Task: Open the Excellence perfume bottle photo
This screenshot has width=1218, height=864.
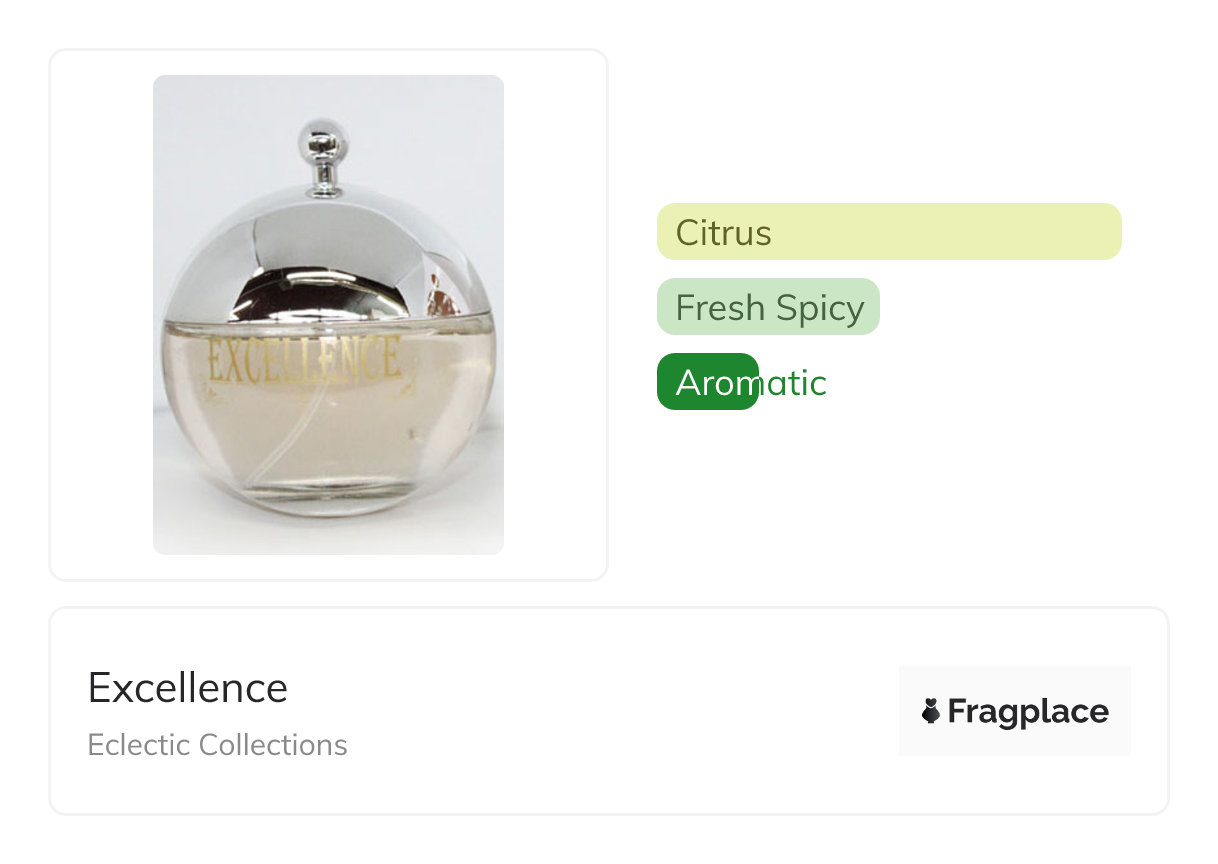Action: (328, 314)
